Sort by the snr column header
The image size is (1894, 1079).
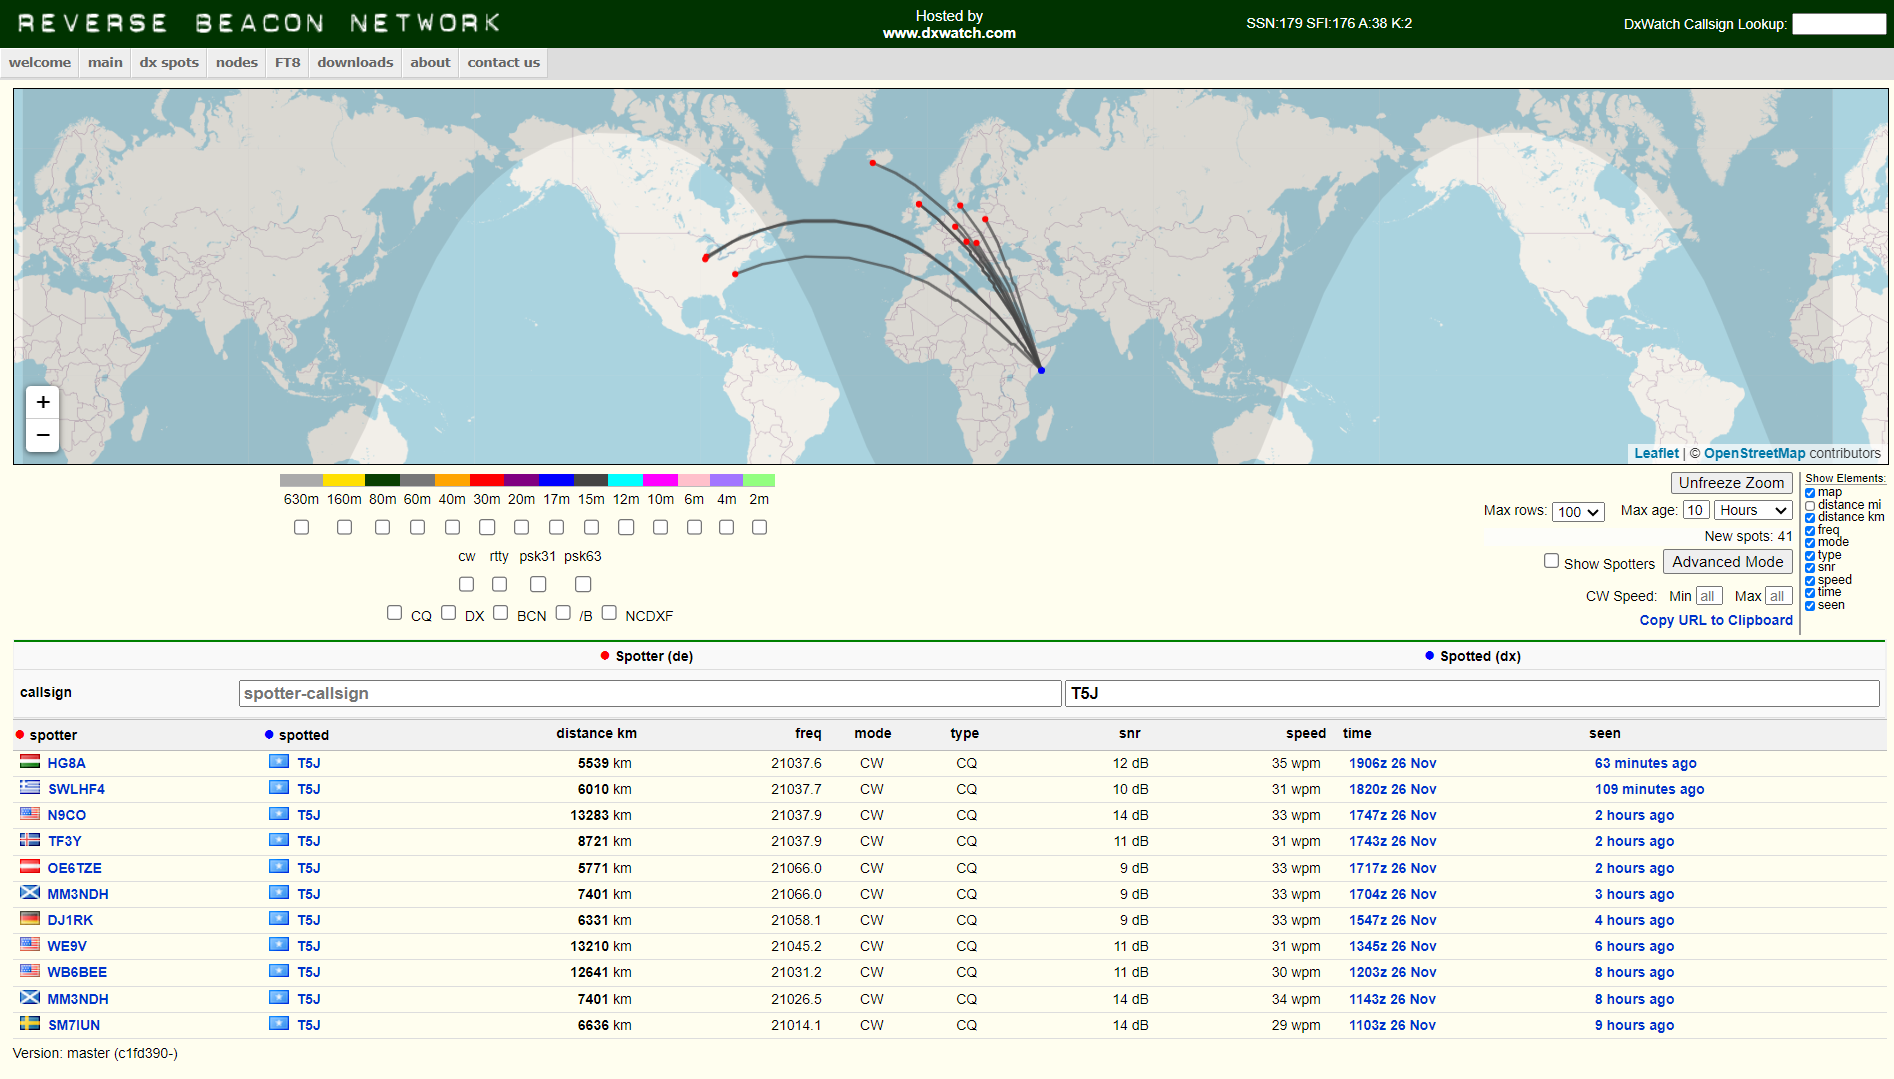pyautogui.click(x=1129, y=733)
